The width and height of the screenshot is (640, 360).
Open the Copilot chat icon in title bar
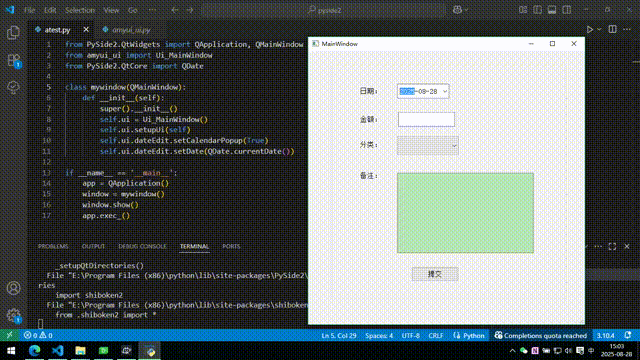tap(457, 10)
